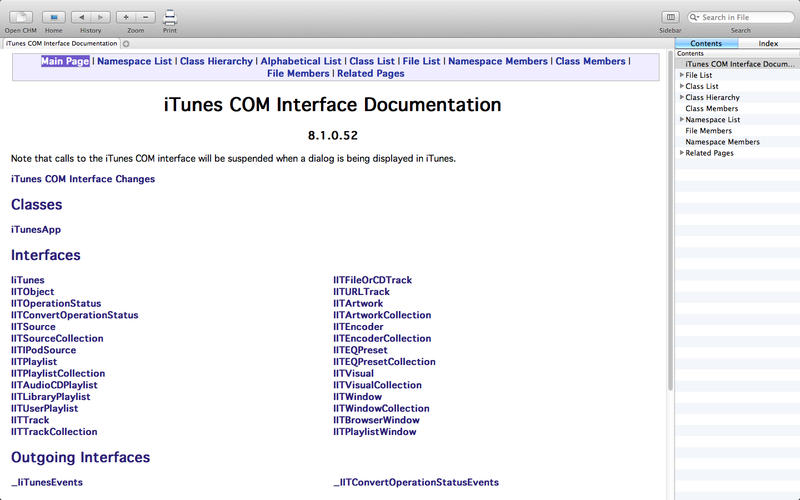Print the document using printer icon
The height and width of the screenshot is (500, 800).
[170, 16]
